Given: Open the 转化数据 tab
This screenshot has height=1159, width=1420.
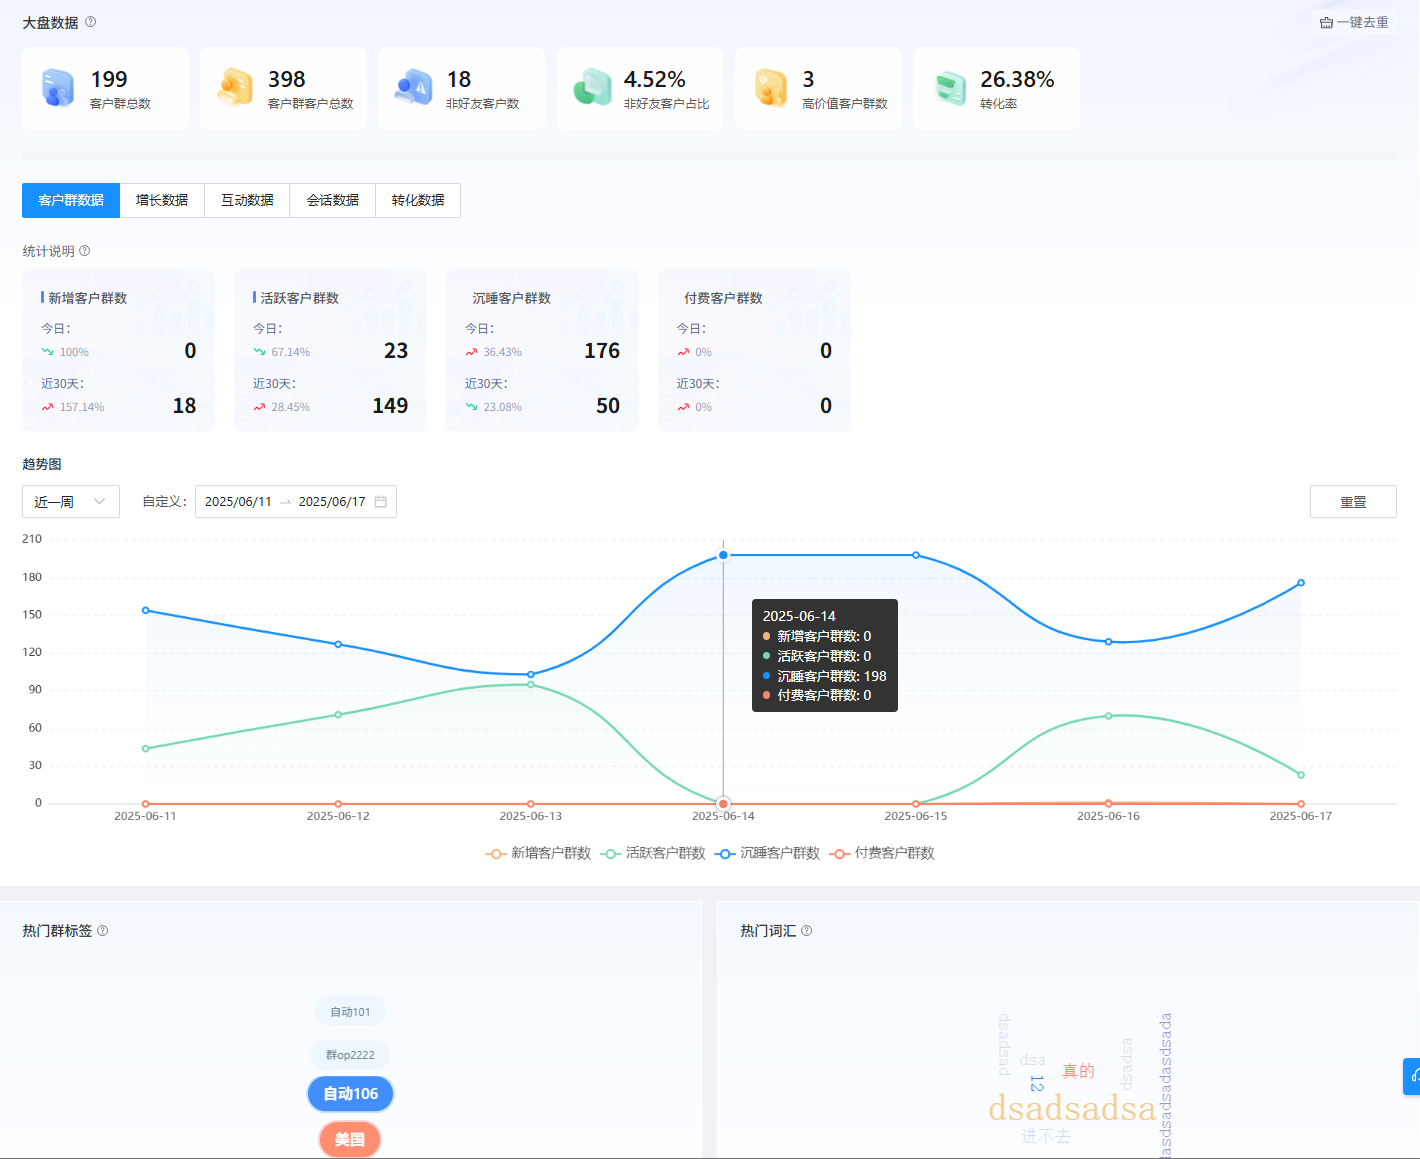Looking at the screenshot, I should [x=418, y=200].
